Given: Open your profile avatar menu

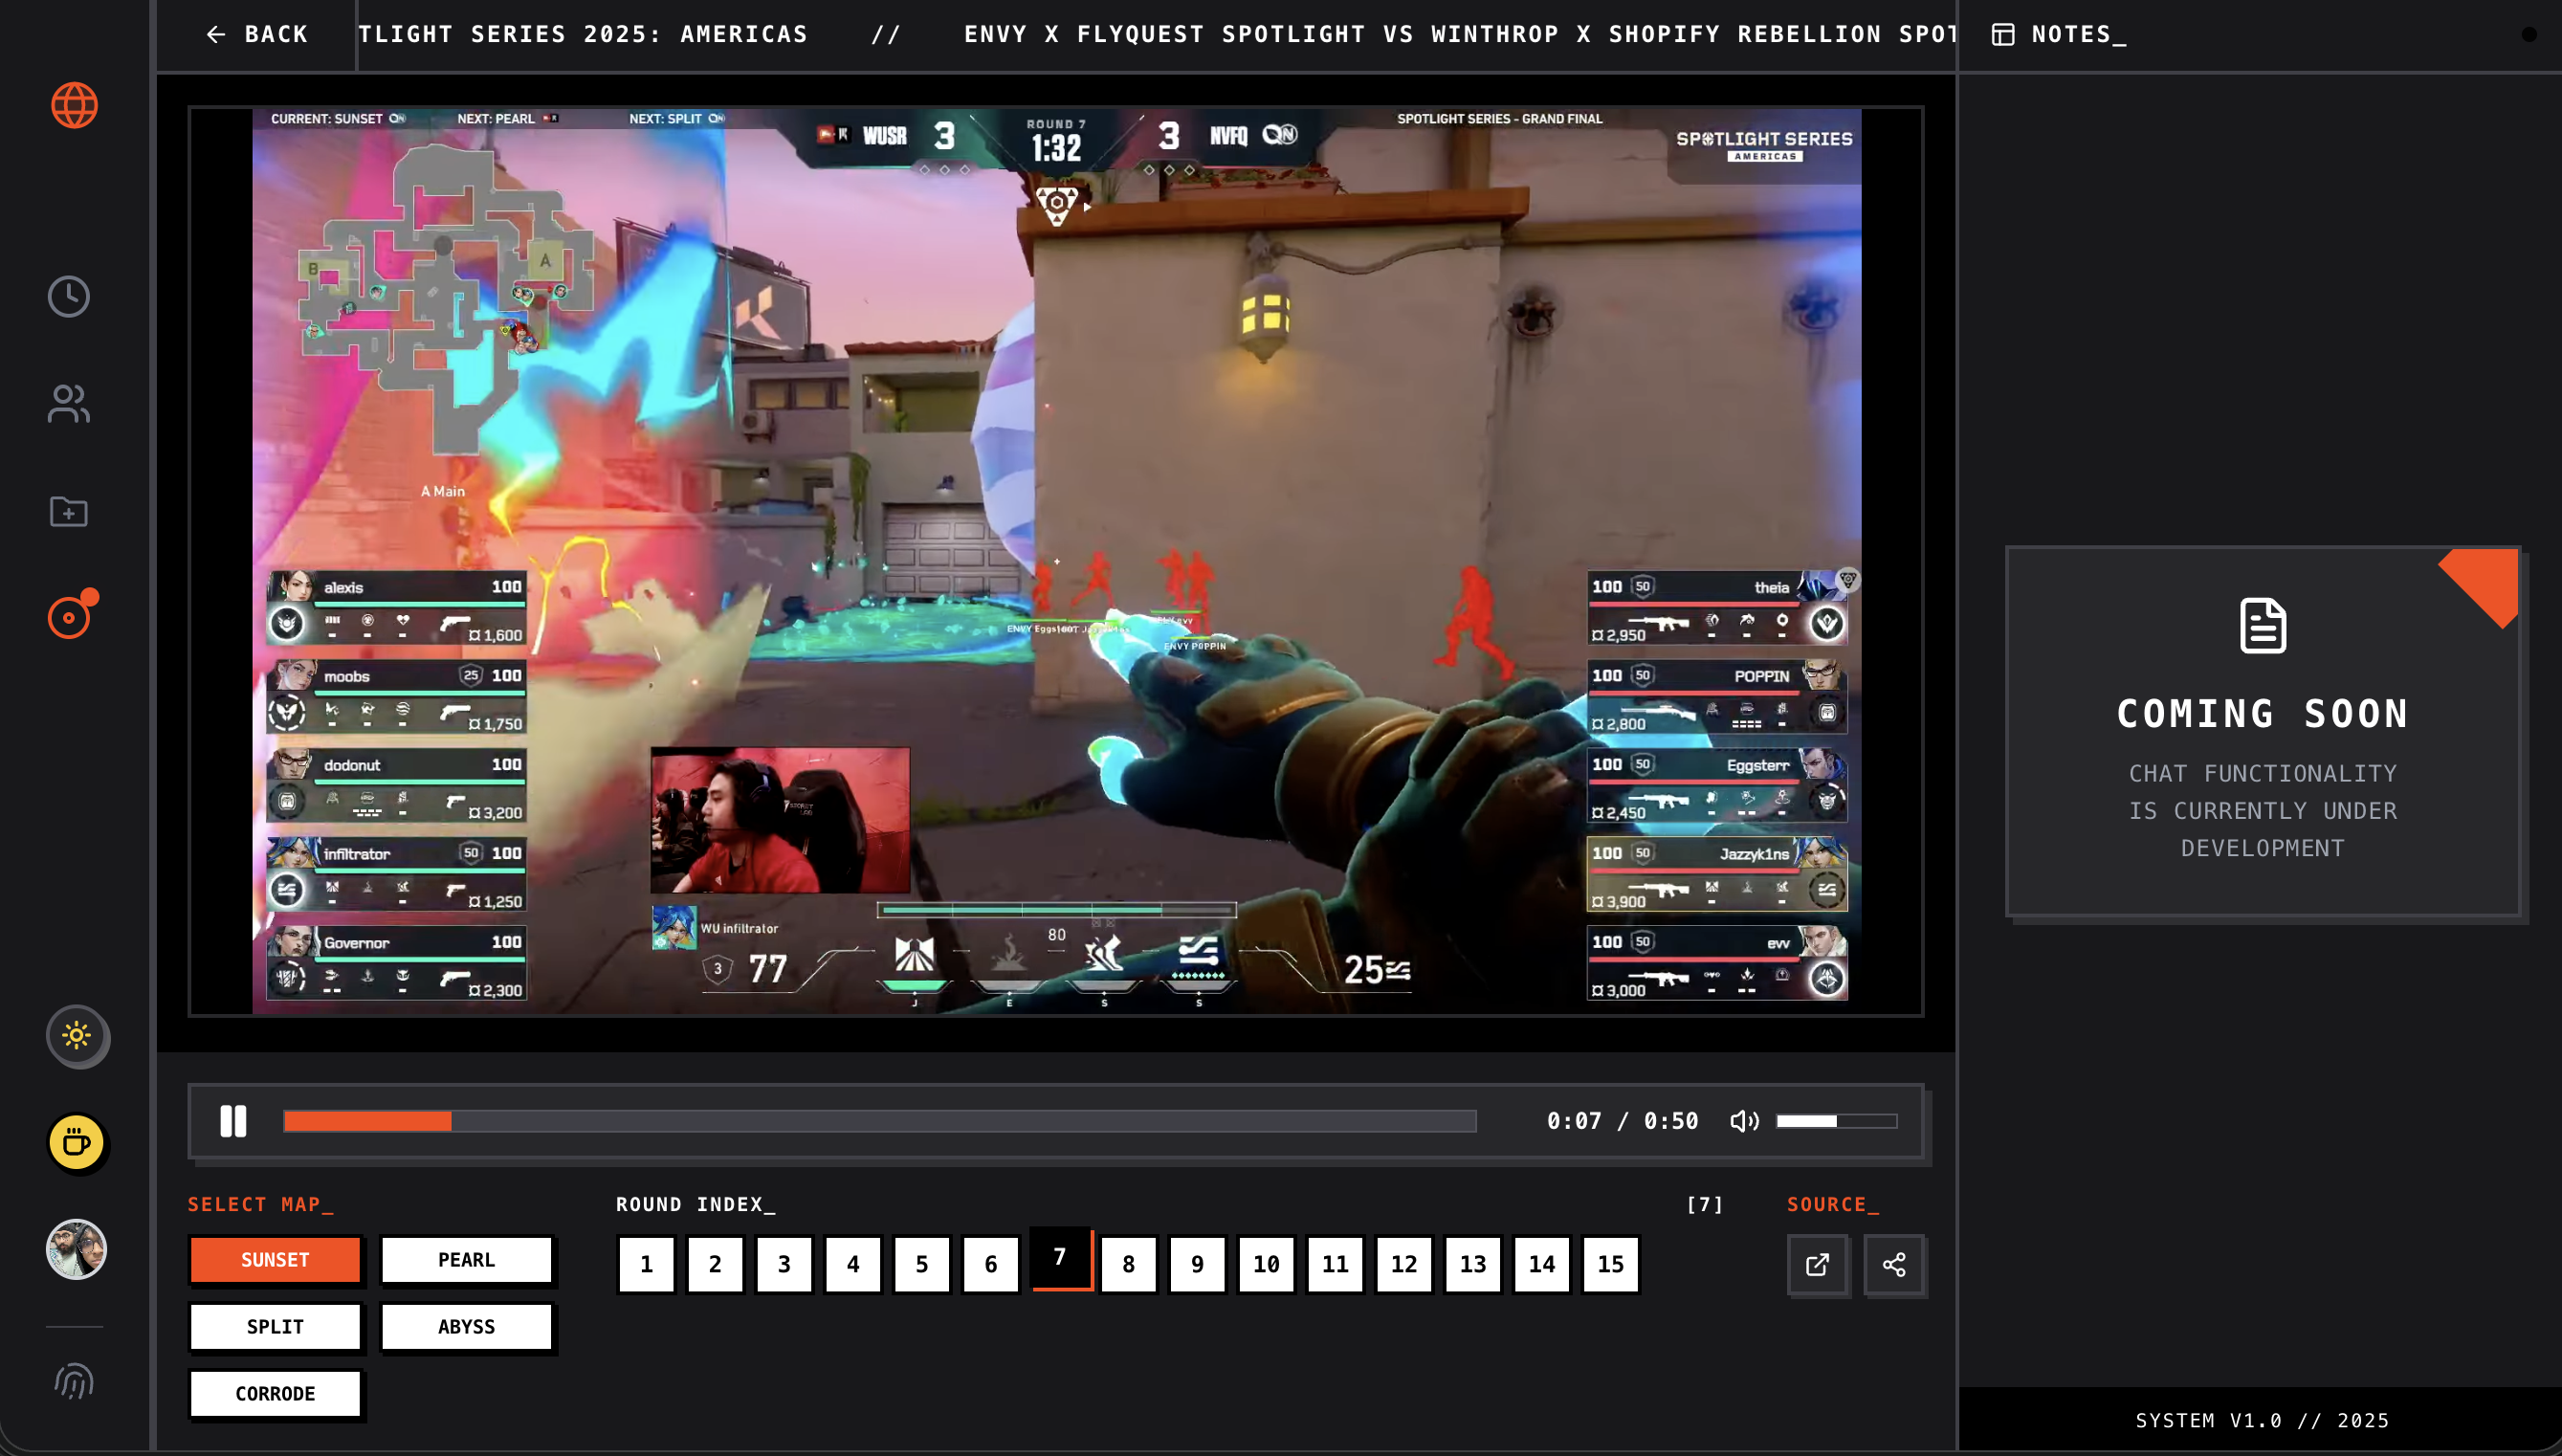Looking at the screenshot, I should click(75, 1249).
